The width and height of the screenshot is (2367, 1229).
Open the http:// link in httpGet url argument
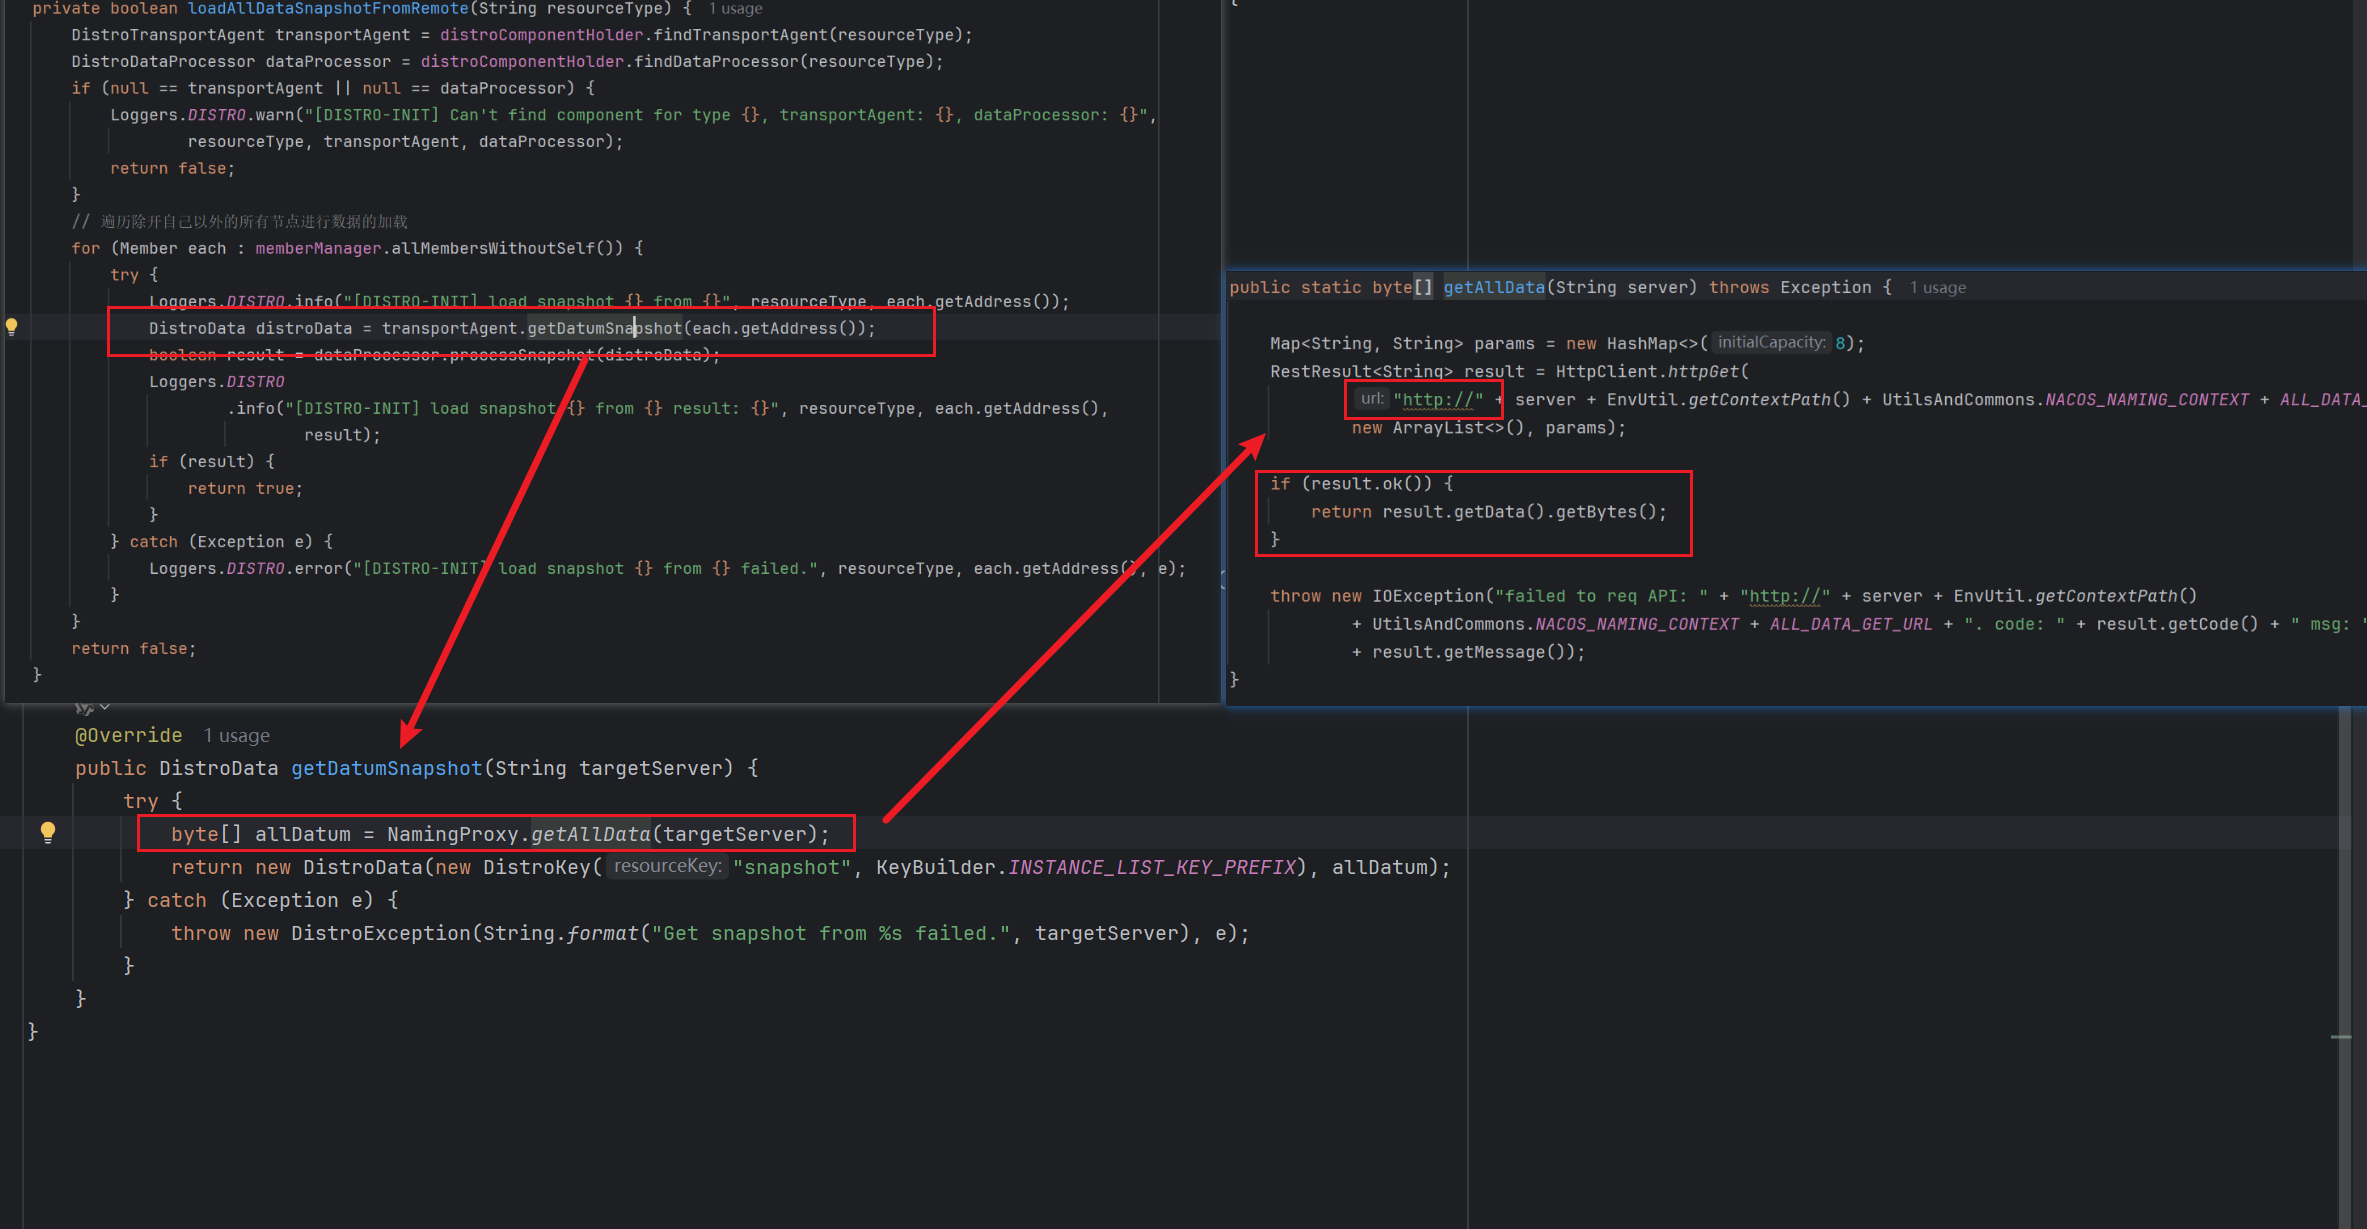(1437, 400)
